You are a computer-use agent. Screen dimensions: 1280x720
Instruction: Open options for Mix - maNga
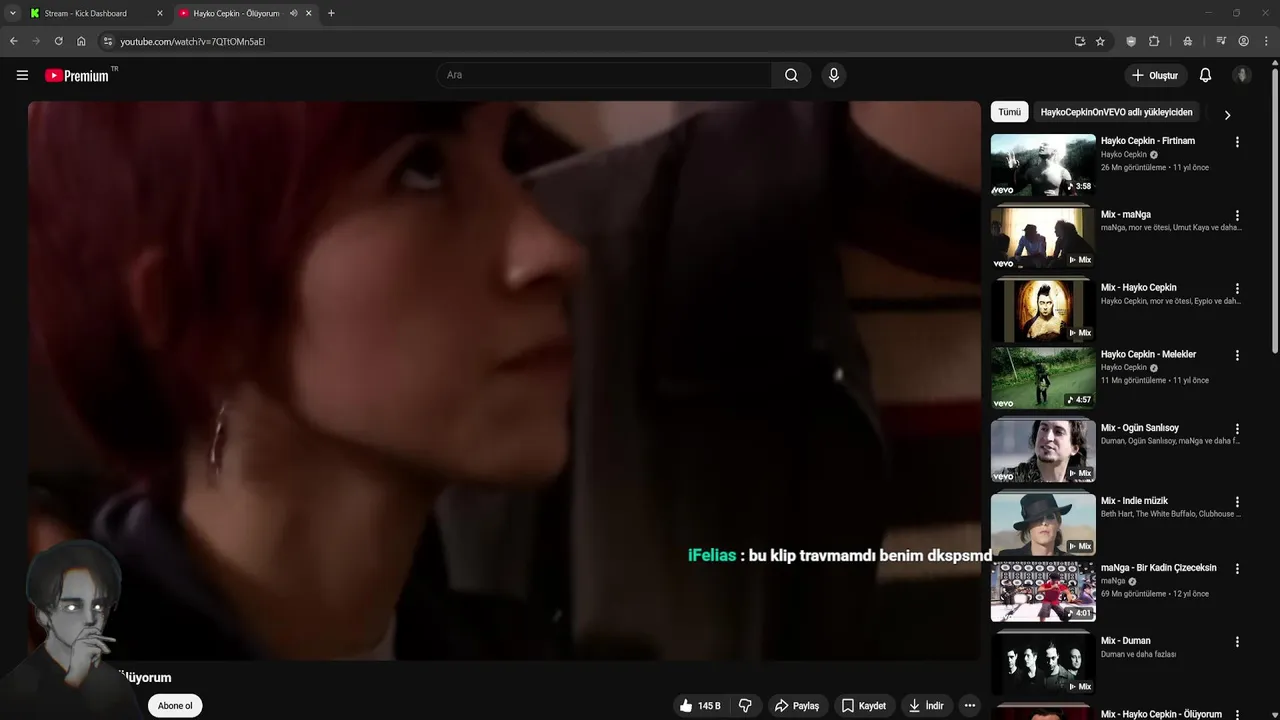tap(1237, 215)
